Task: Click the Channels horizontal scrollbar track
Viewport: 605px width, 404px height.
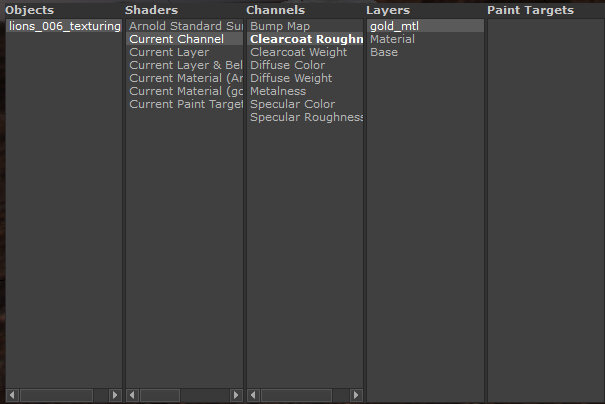Action: (x=342, y=396)
